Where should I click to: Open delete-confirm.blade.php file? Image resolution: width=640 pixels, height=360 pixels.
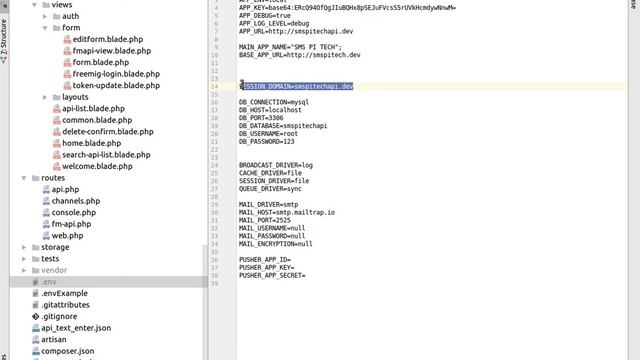point(108,132)
